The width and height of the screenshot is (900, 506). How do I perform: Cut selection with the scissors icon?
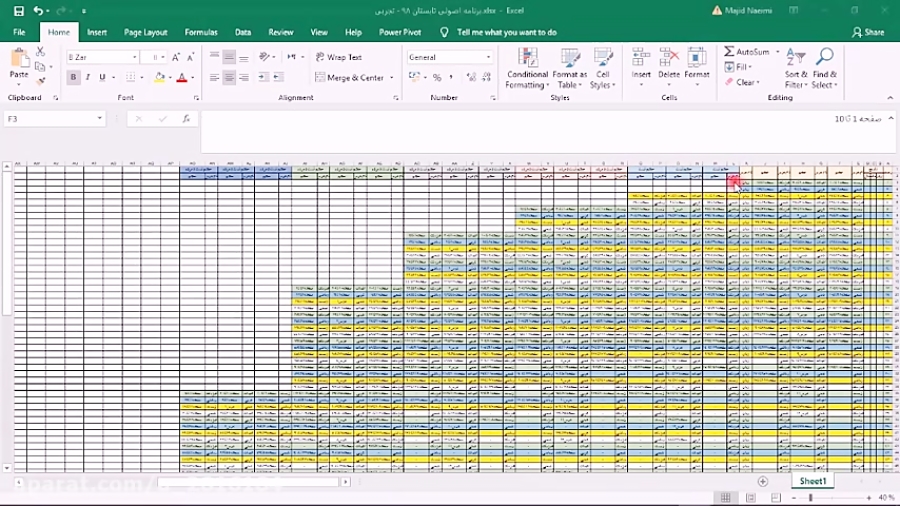coord(40,52)
